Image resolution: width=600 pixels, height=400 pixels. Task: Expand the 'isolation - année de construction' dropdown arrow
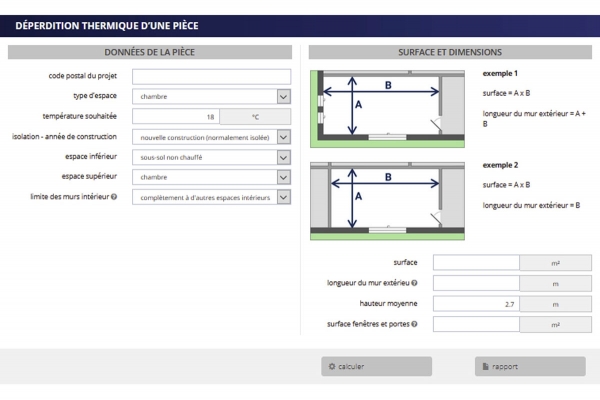(284, 137)
